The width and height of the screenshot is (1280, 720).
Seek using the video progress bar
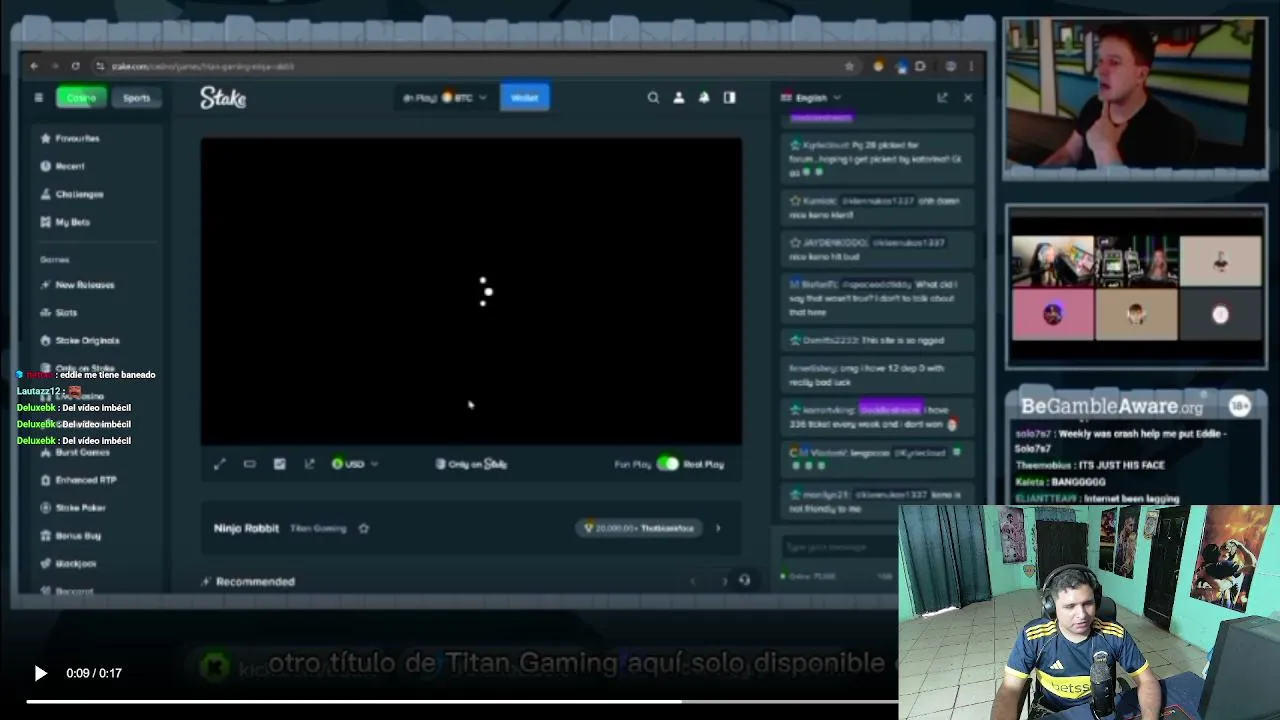(x=462, y=702)
